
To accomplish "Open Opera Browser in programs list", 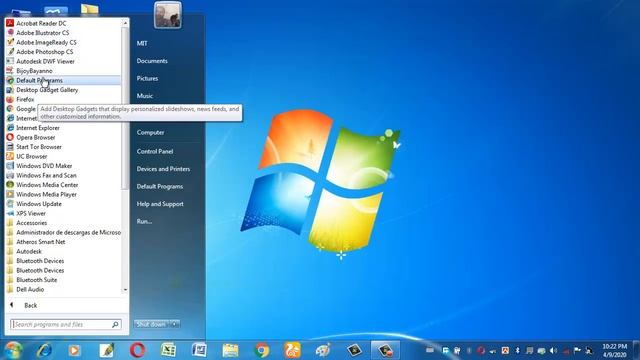I will (63, 137).
